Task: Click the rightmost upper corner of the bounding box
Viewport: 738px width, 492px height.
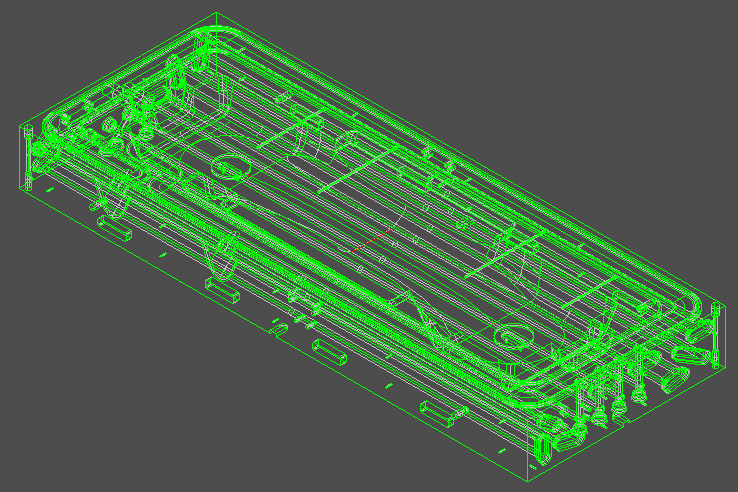Action: (x=720, y=303)
